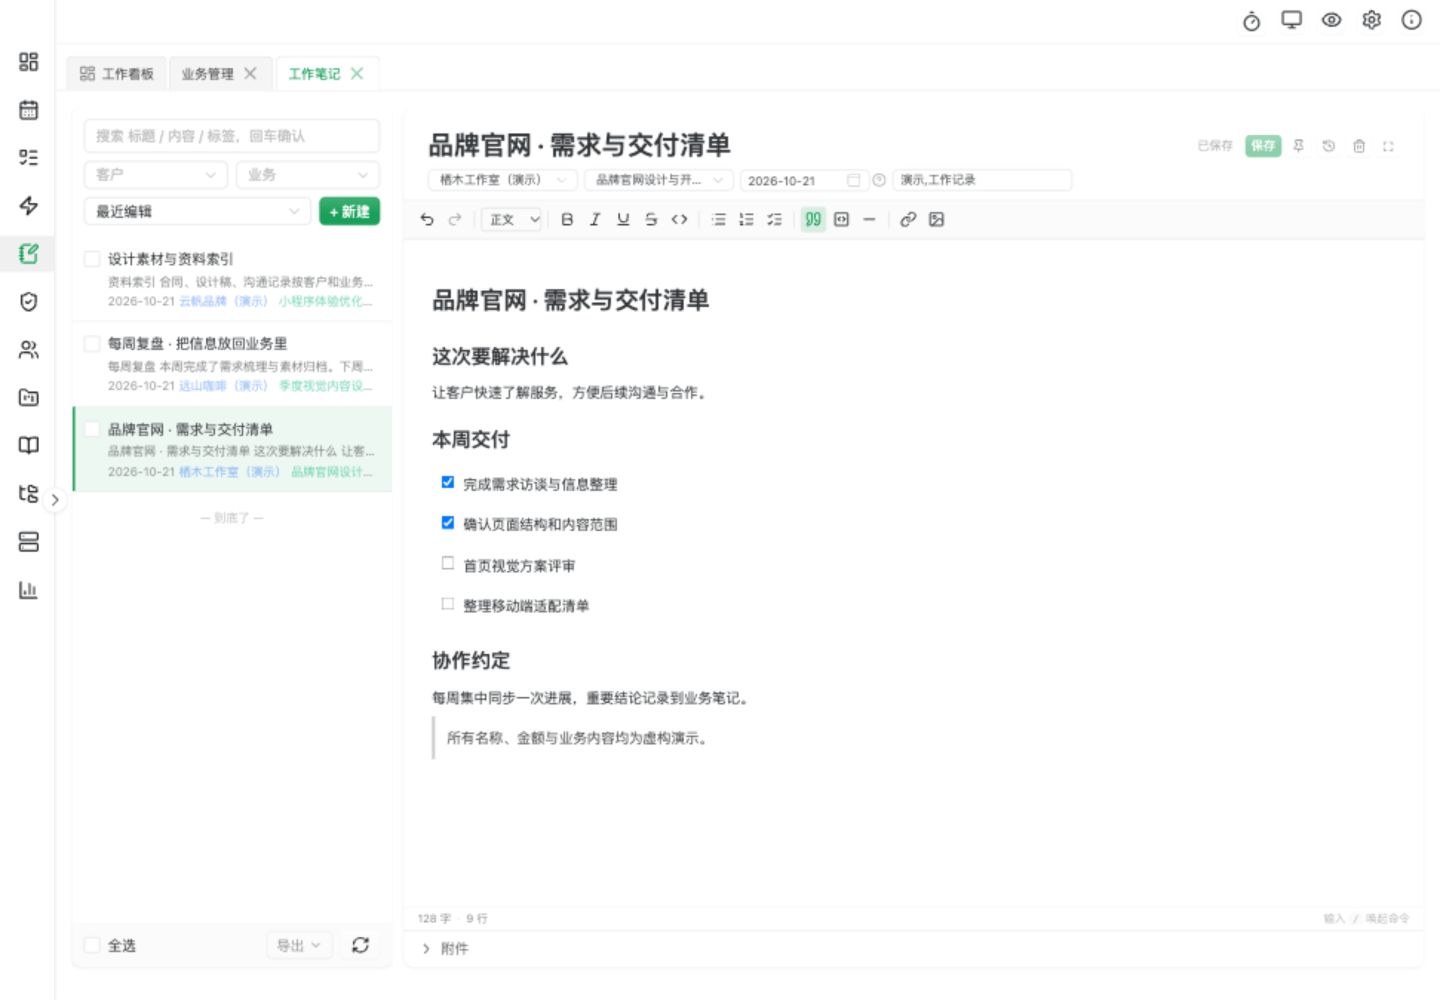Select the notes edit icon in sidebar
This screenshot has width=1440, height=1000.
(28, 254)
